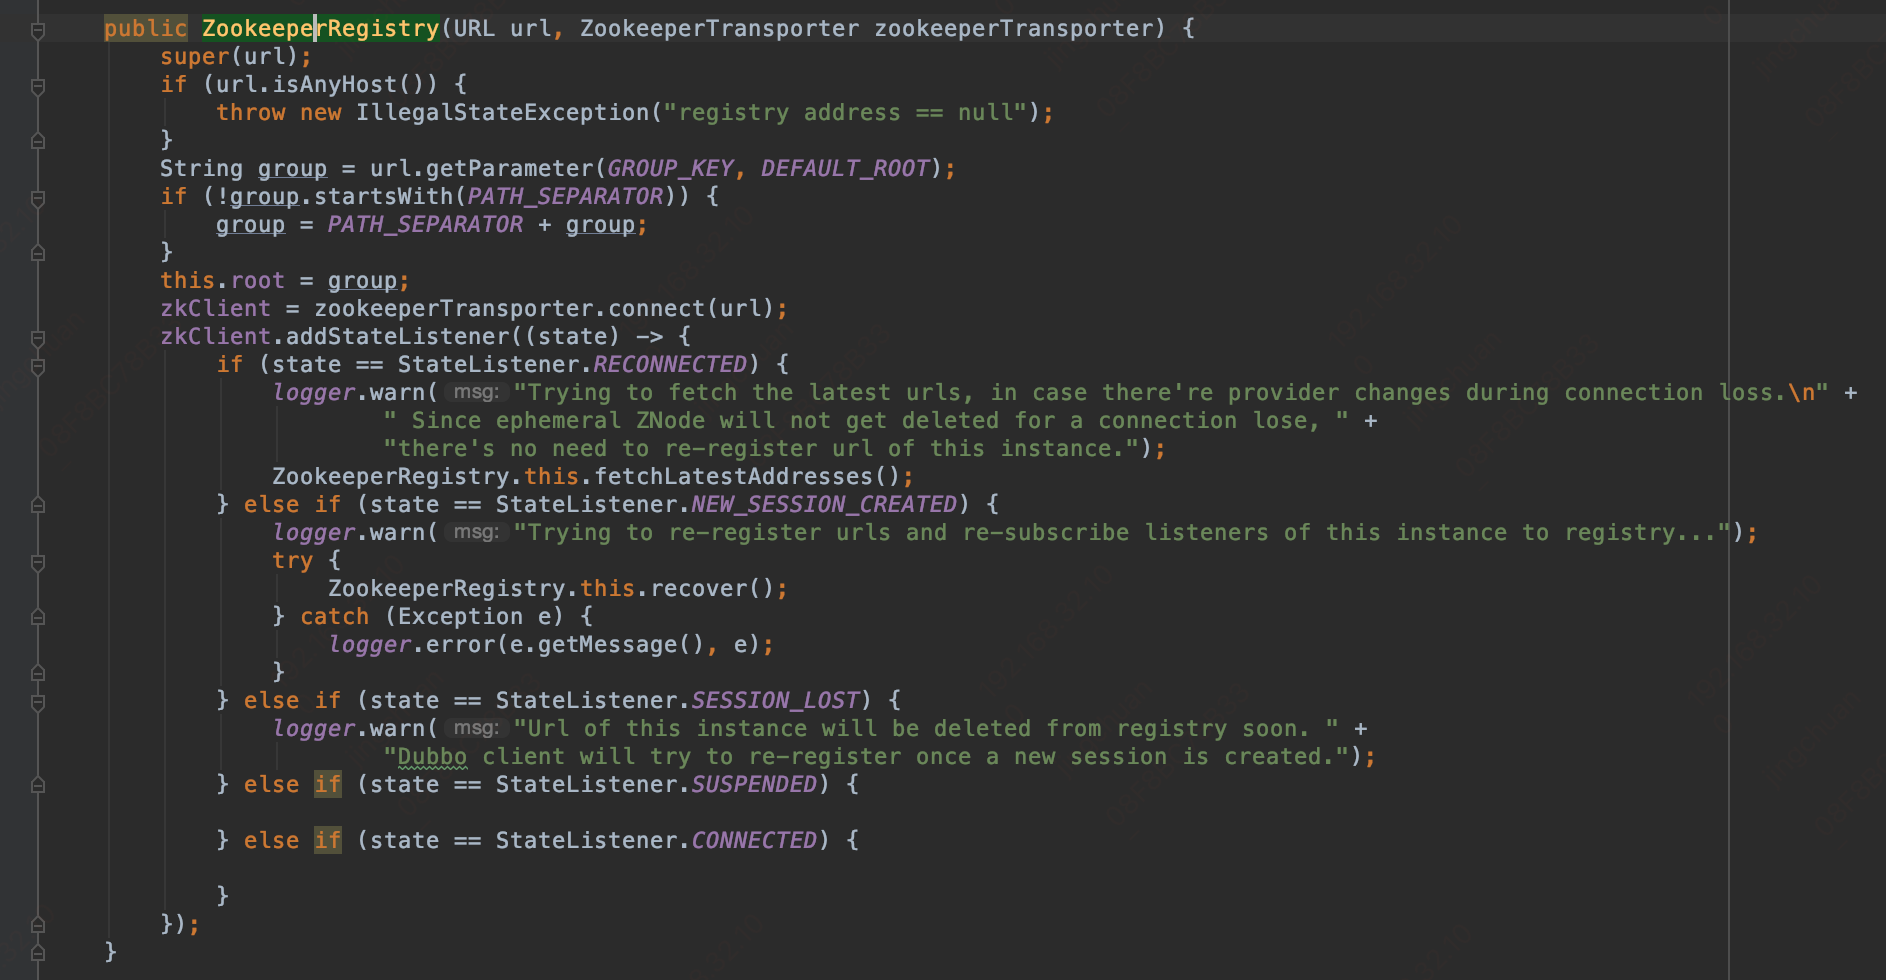The image size is (1886, 980).
Task: Click the SESSION_LOST constant
Action: (x=775, y=701)
